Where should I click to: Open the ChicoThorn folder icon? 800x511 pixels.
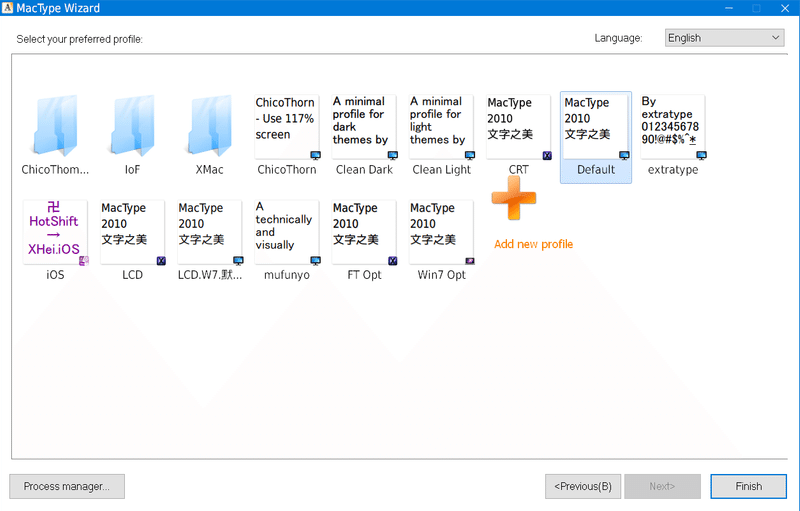55,126
